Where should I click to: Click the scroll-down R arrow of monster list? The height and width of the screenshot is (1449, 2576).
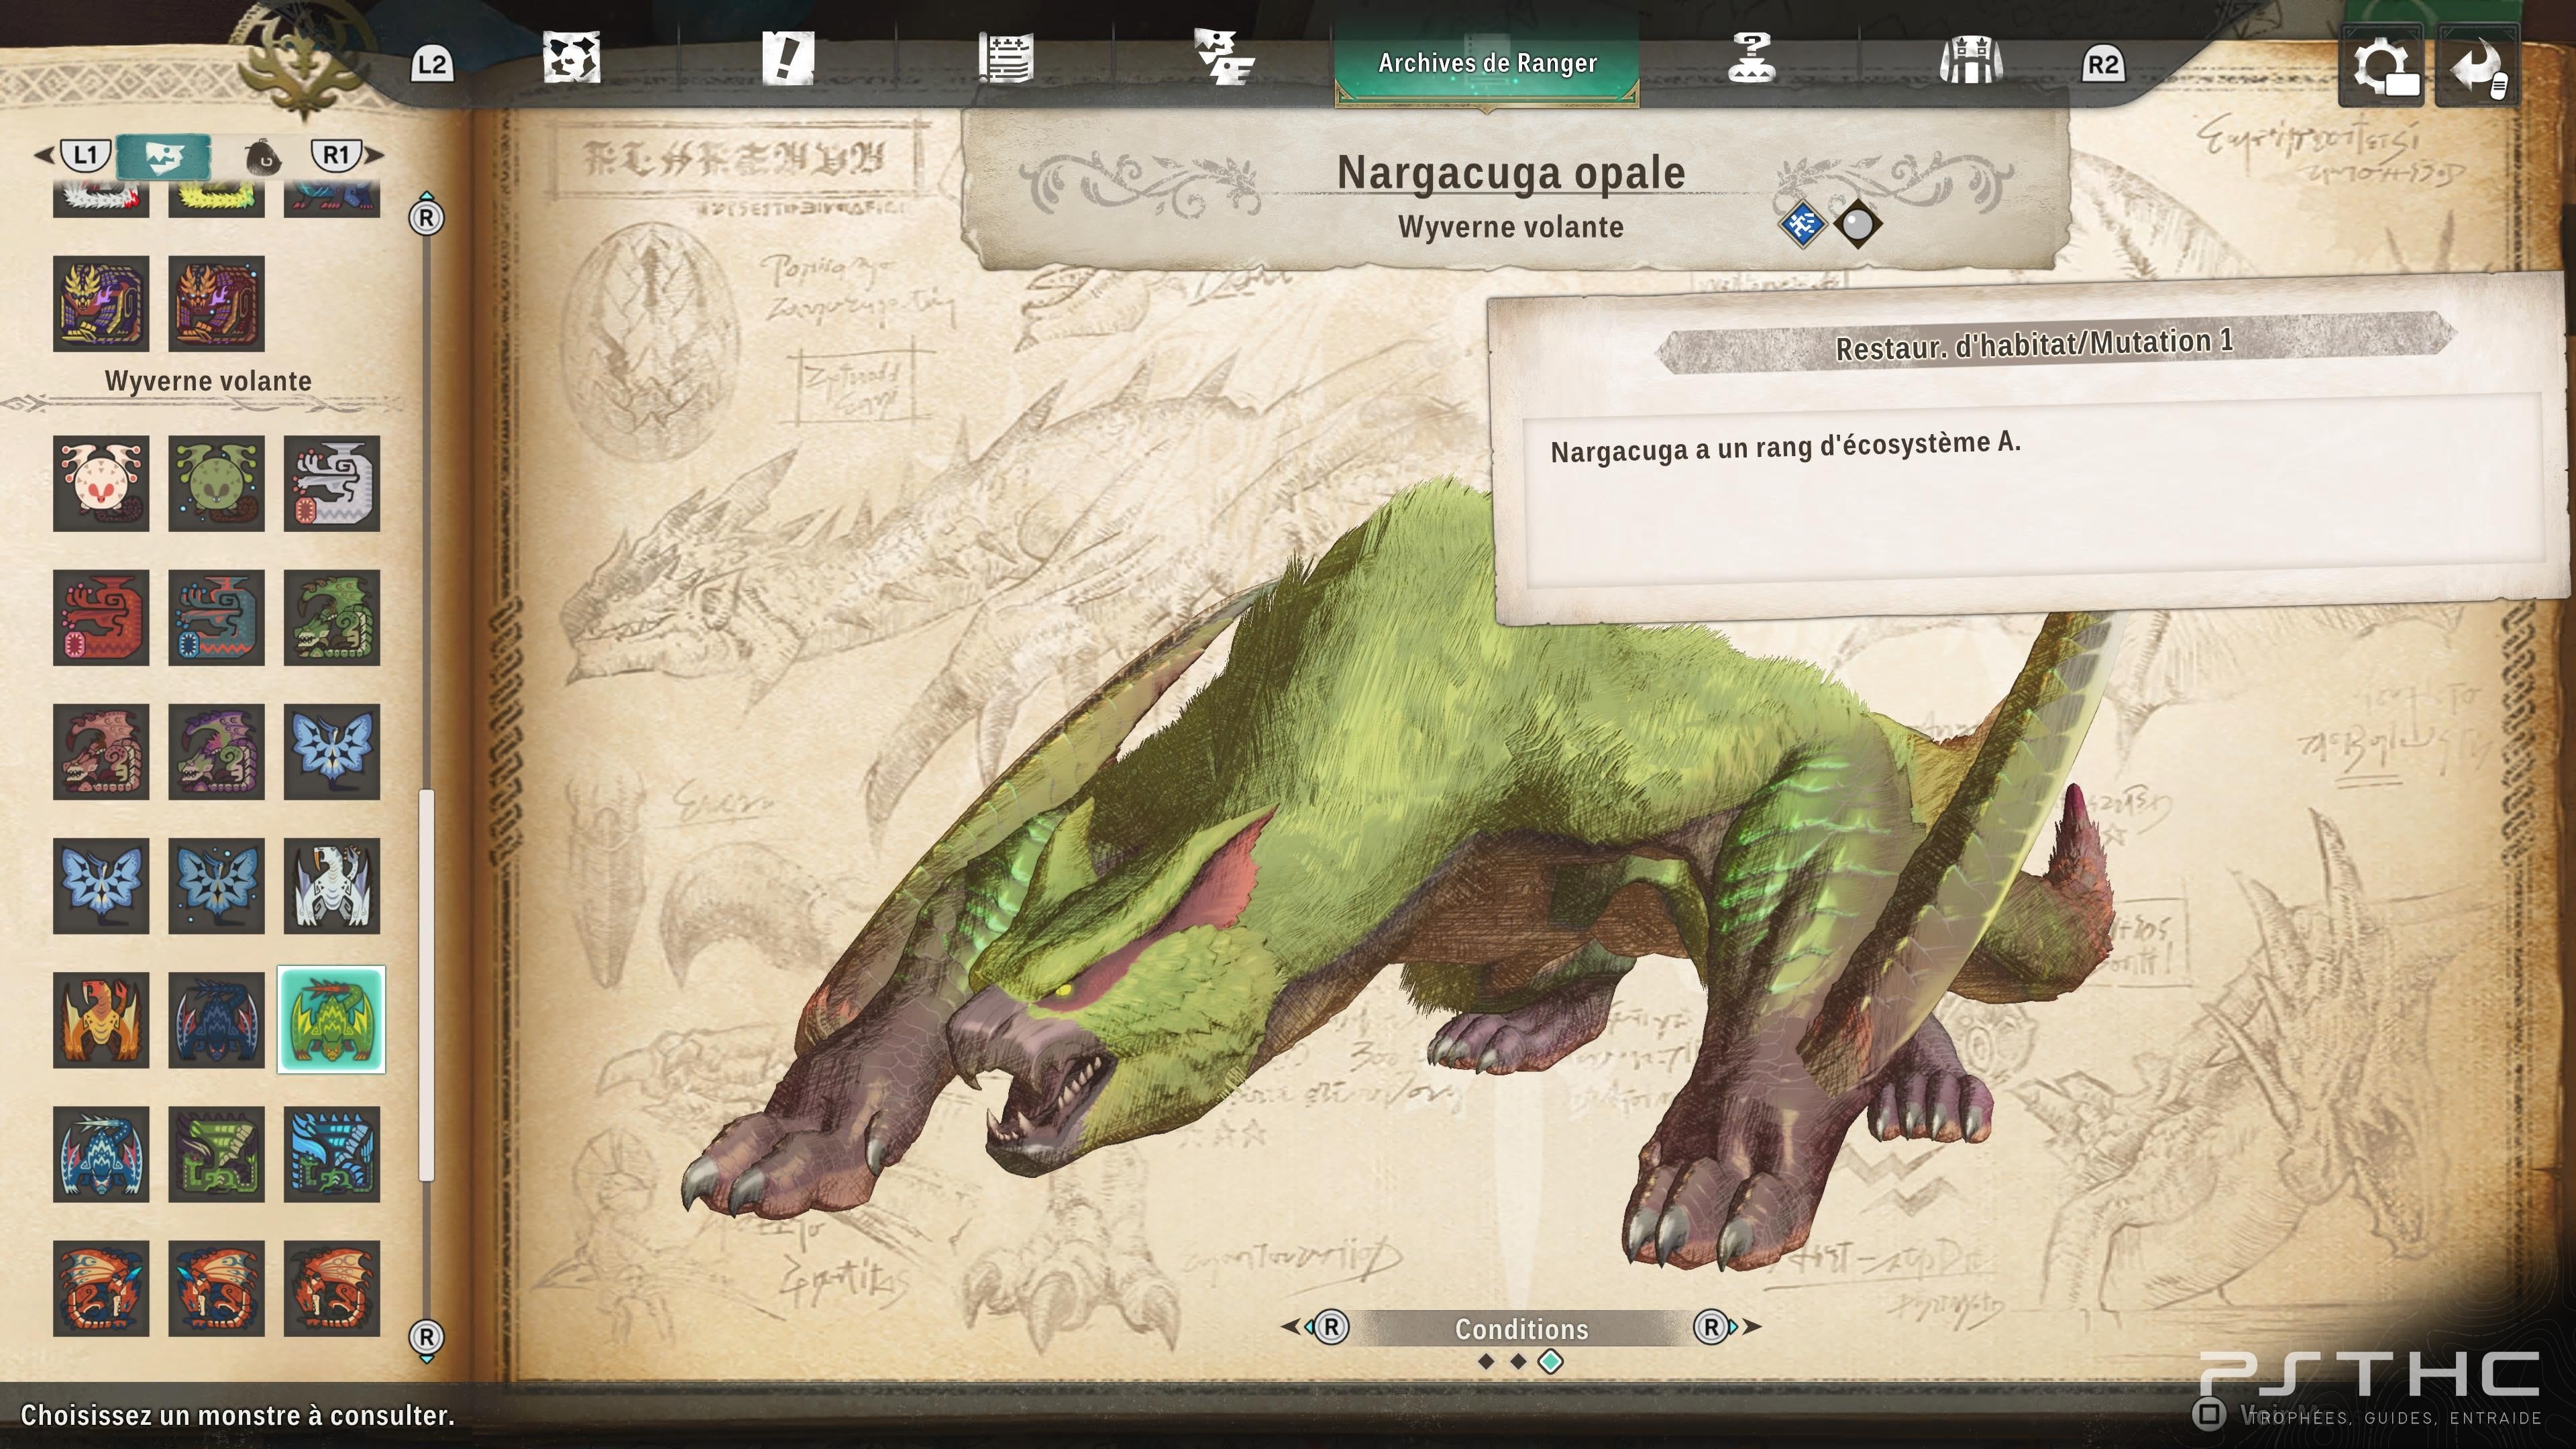tap(427, 1340)
